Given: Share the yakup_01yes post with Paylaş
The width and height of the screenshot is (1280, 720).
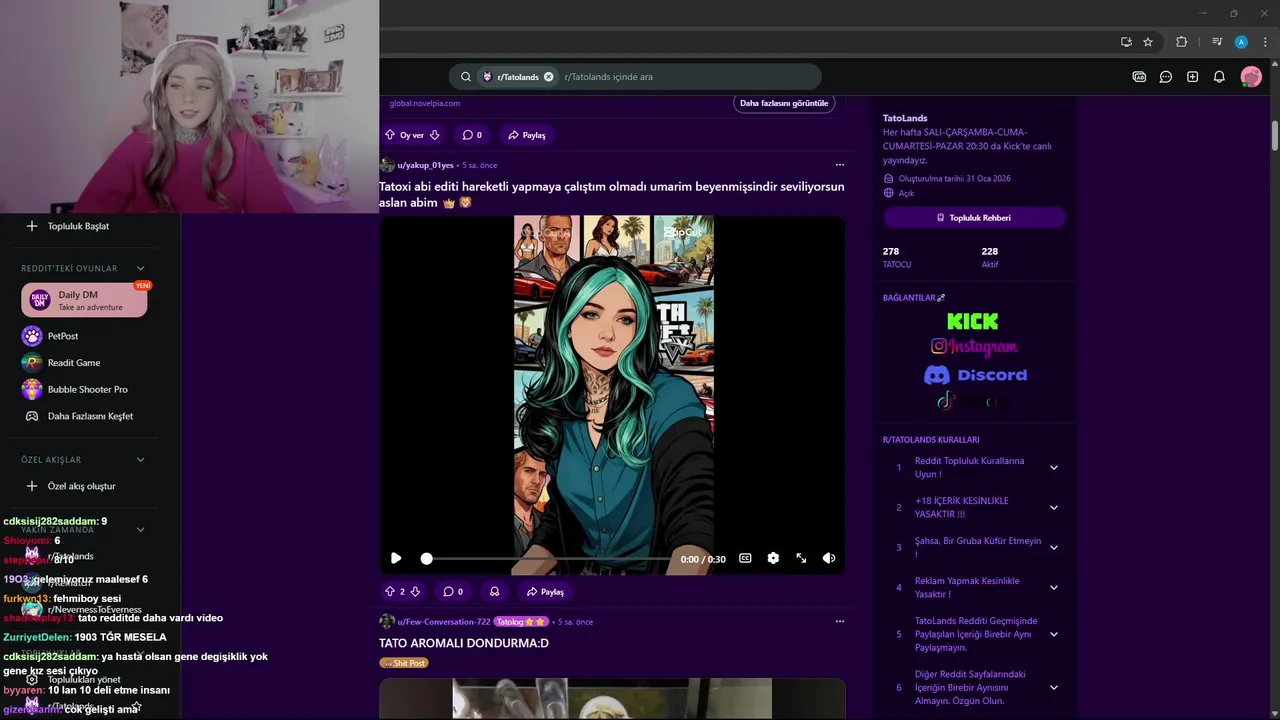Looking at the screenshot, I should [x=545, y=591].
